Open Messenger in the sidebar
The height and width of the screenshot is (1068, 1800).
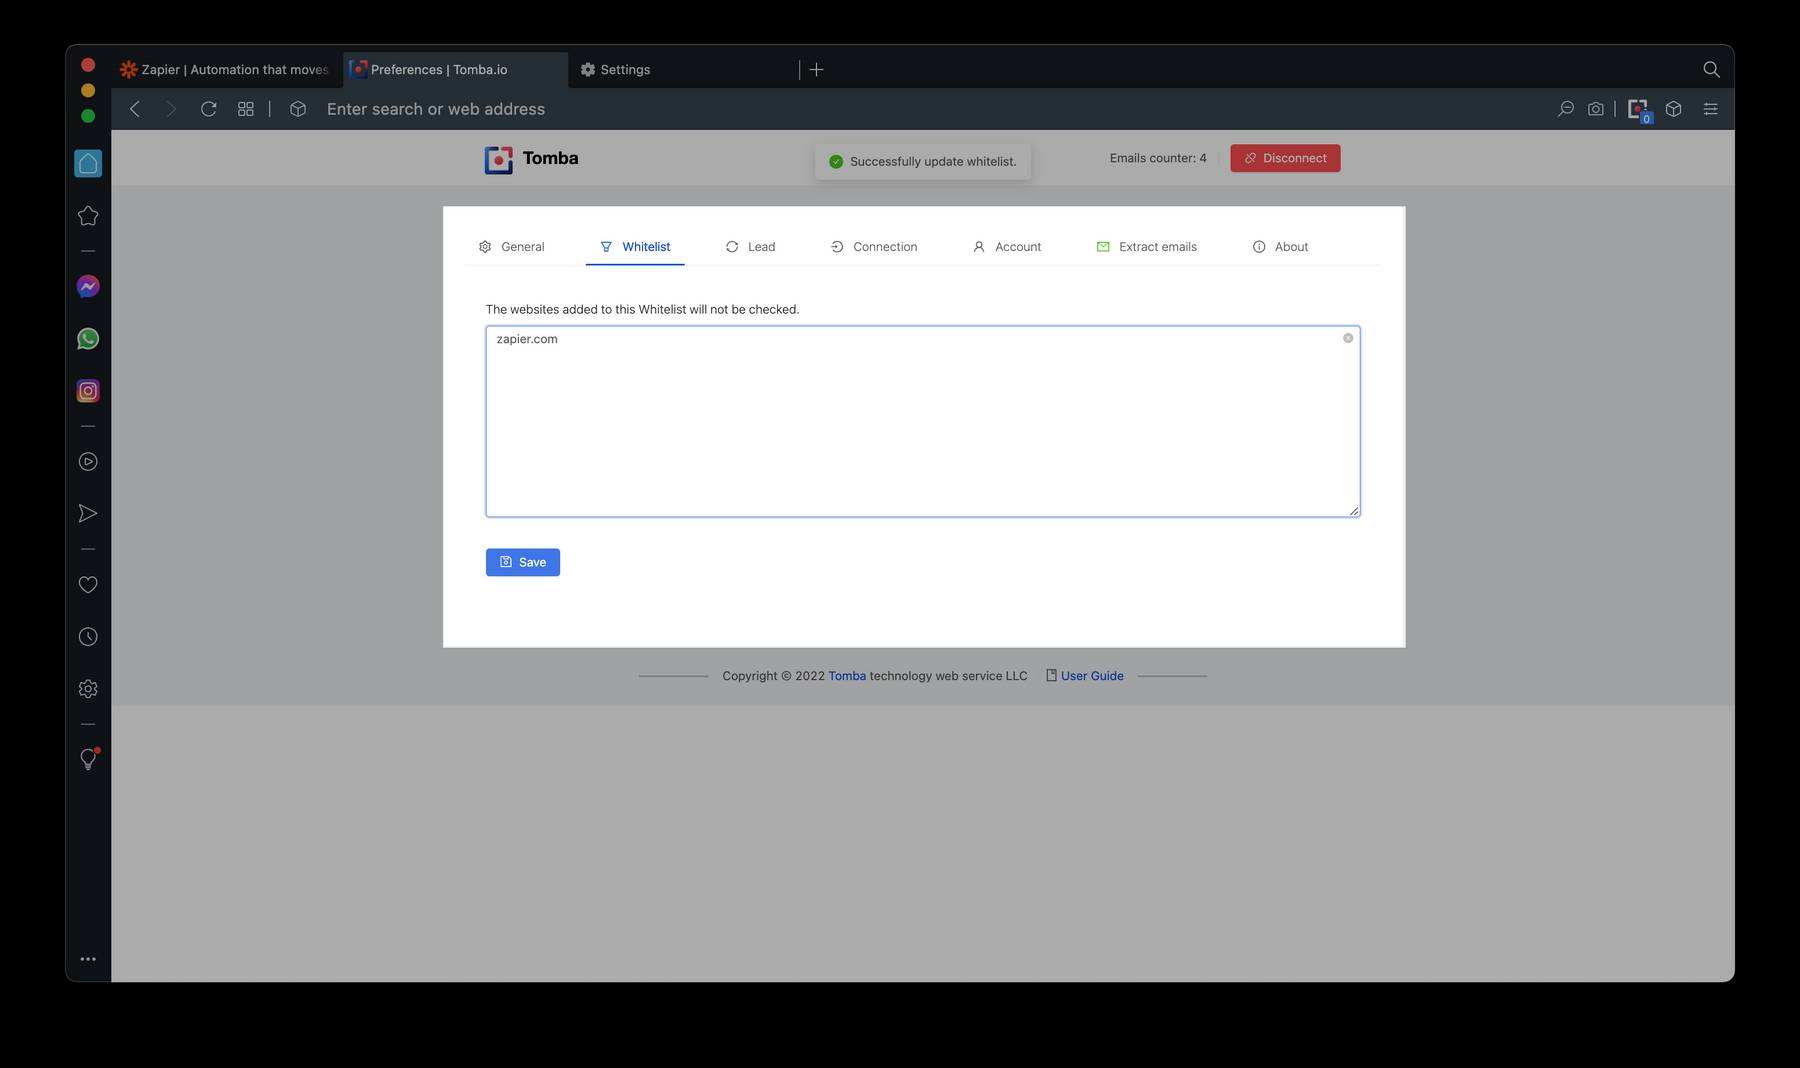point(88,286)
